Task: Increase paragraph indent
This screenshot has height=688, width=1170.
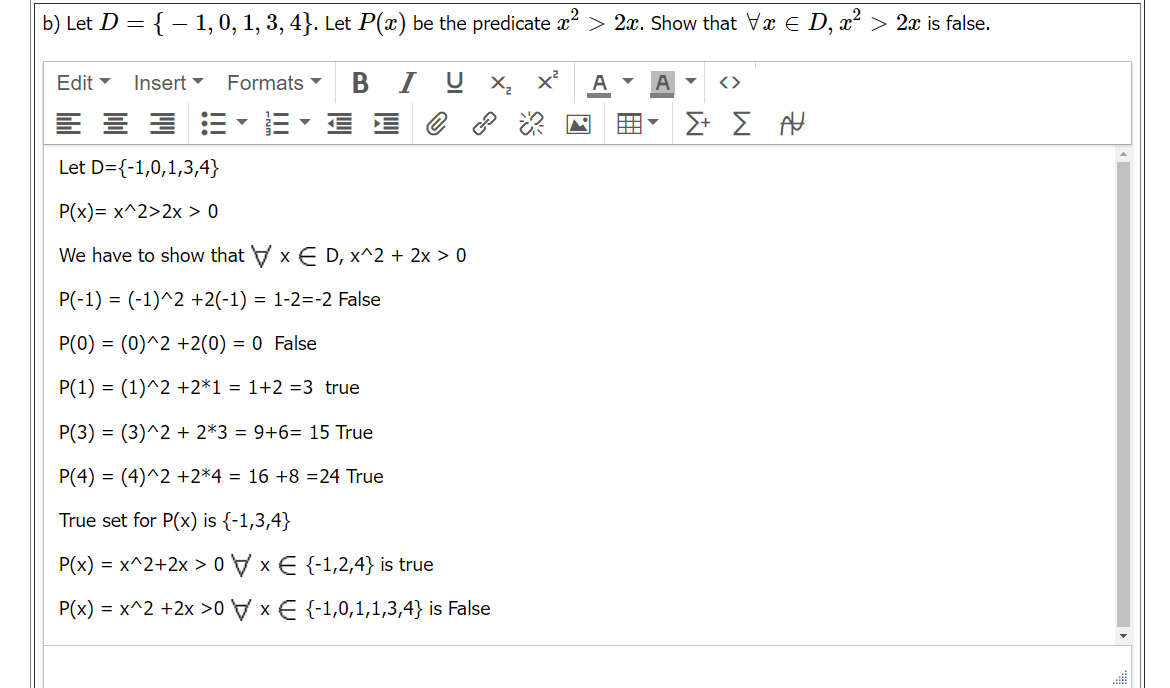Action: [385, 123]
